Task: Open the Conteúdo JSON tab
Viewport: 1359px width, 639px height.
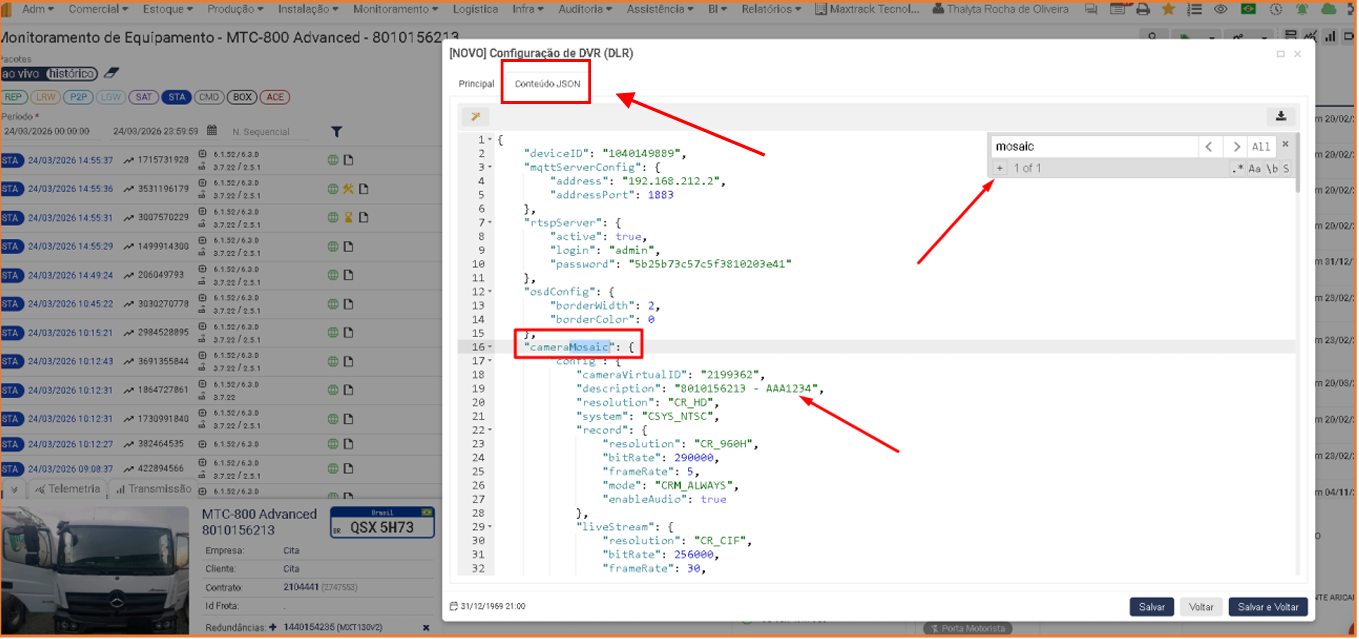Action: 547,84
